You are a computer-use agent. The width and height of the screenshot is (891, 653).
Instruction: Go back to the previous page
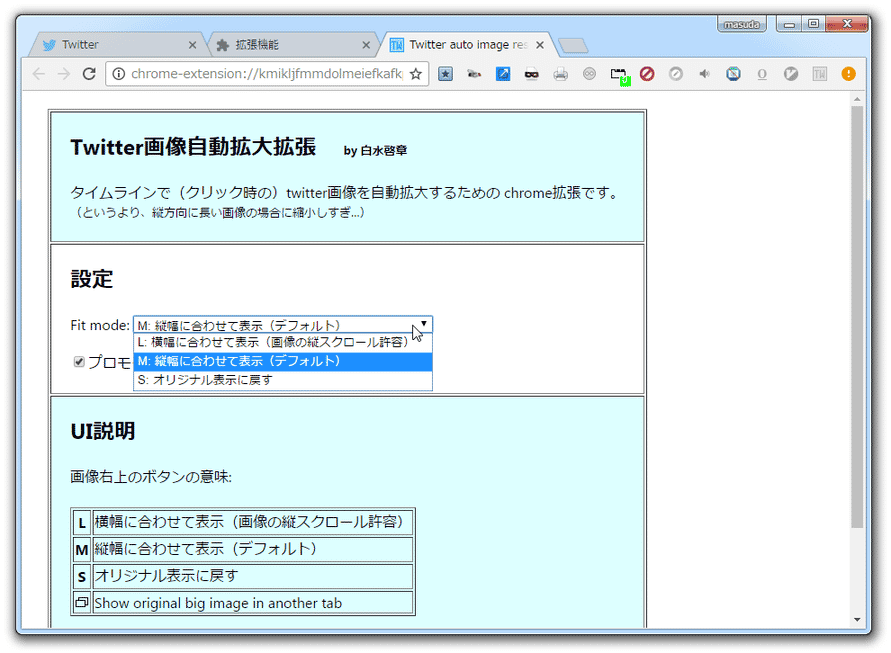pos(38,74)
